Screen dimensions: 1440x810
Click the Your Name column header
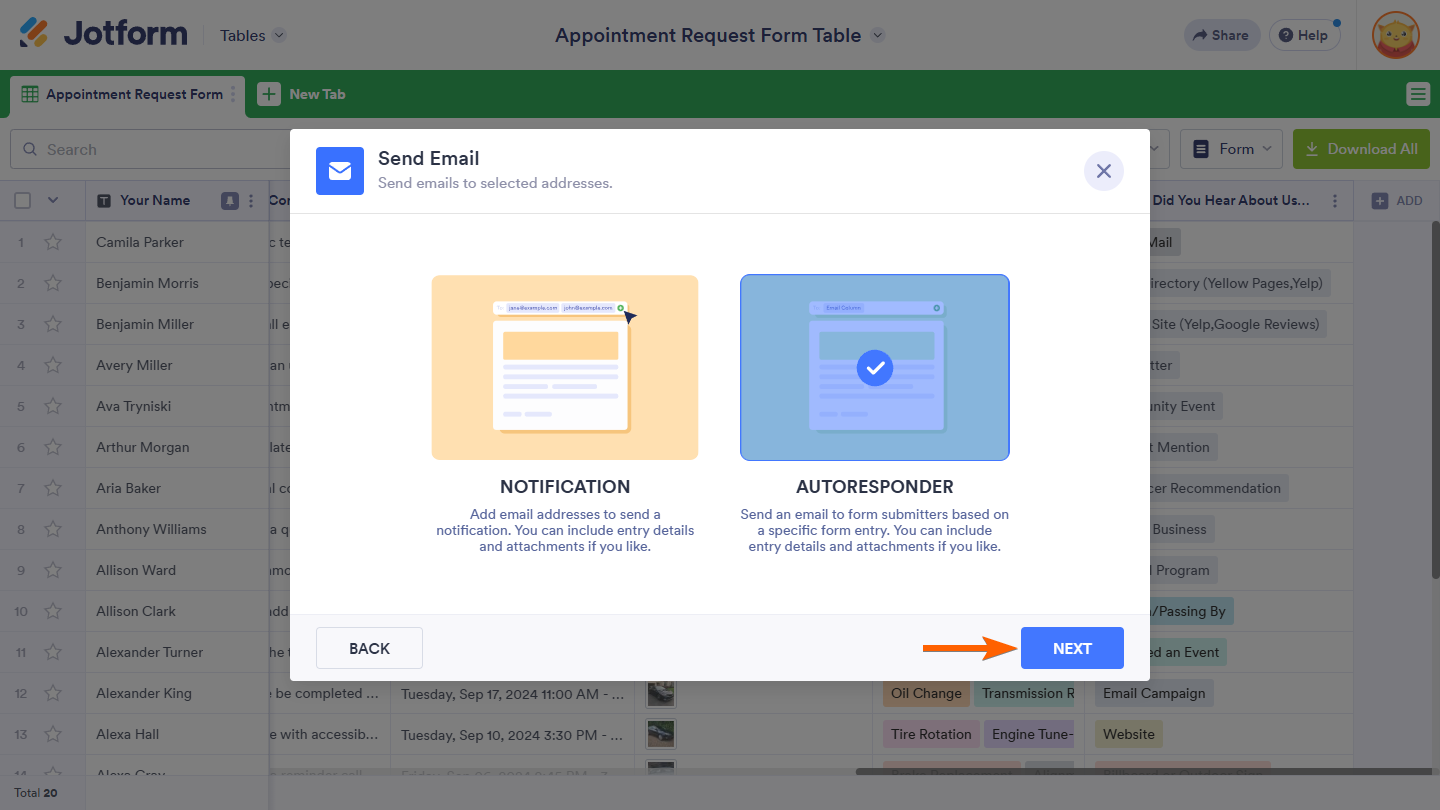point(155,200)
